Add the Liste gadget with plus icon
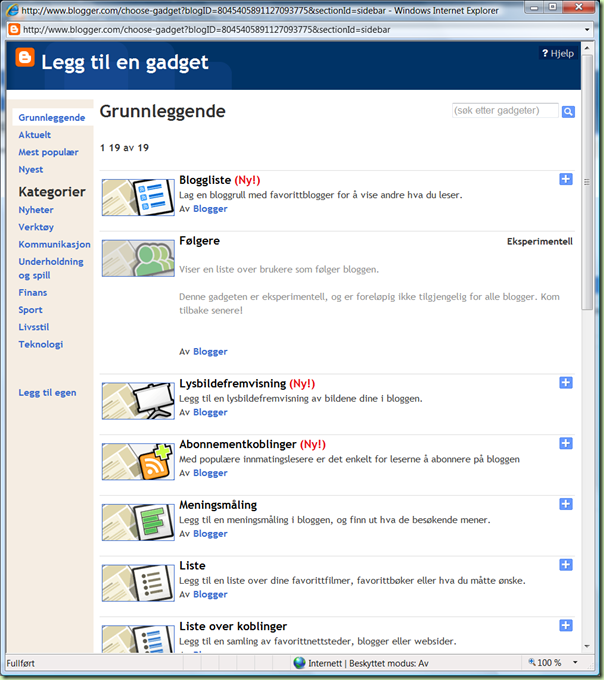 (565, 565)
